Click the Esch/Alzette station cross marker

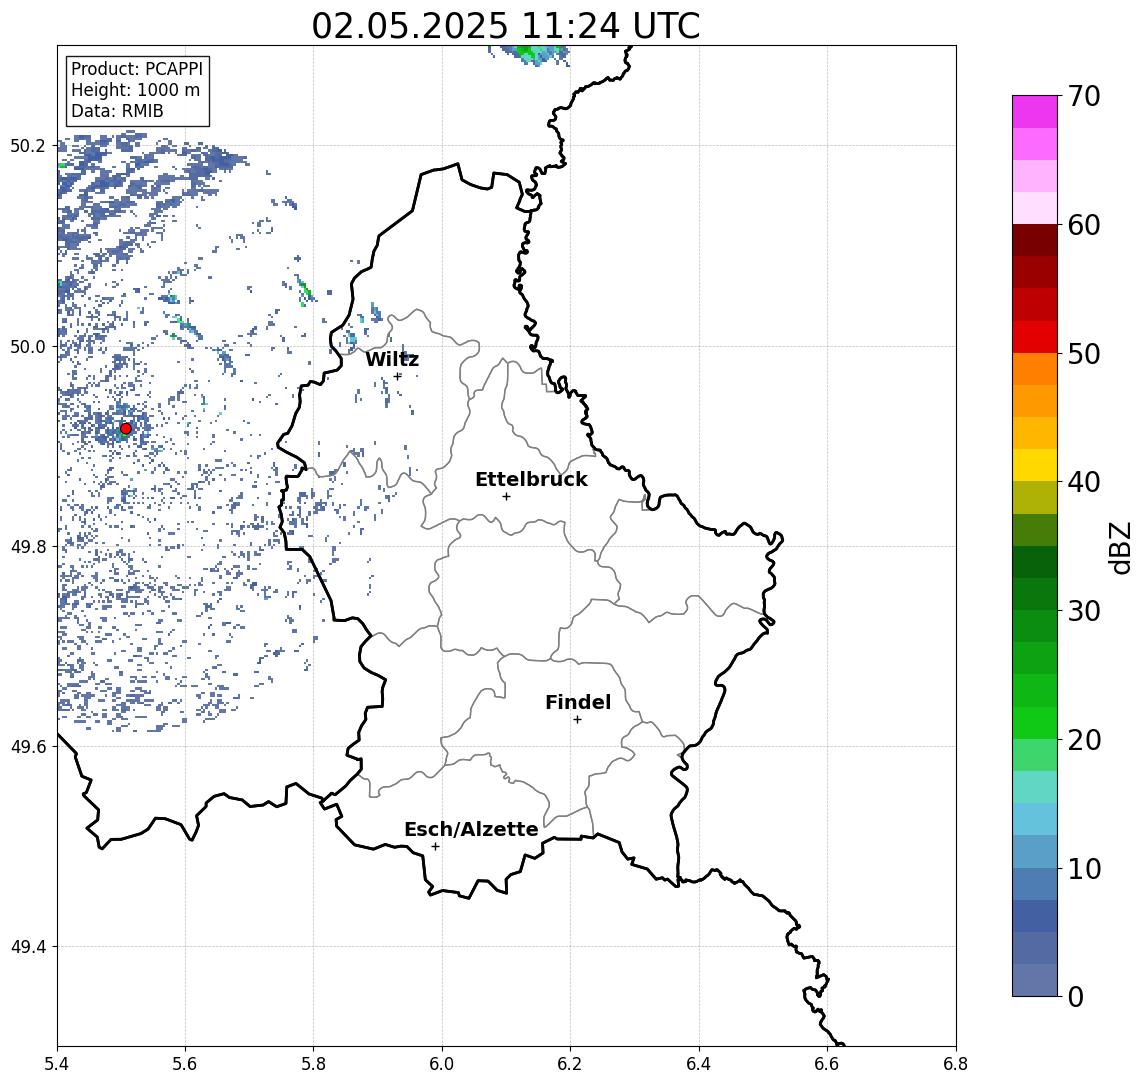click(x=435, y=847)
